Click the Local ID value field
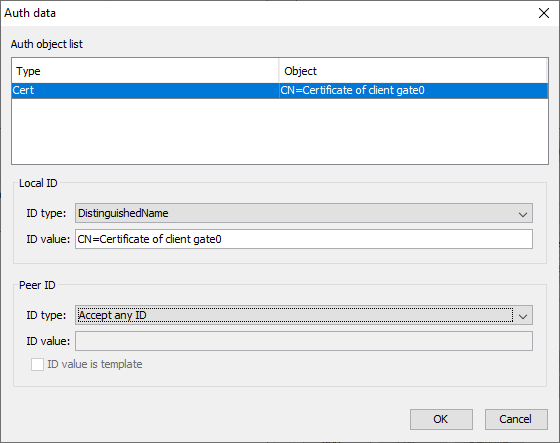Viewport: 560px width, 443px height. 304,239
